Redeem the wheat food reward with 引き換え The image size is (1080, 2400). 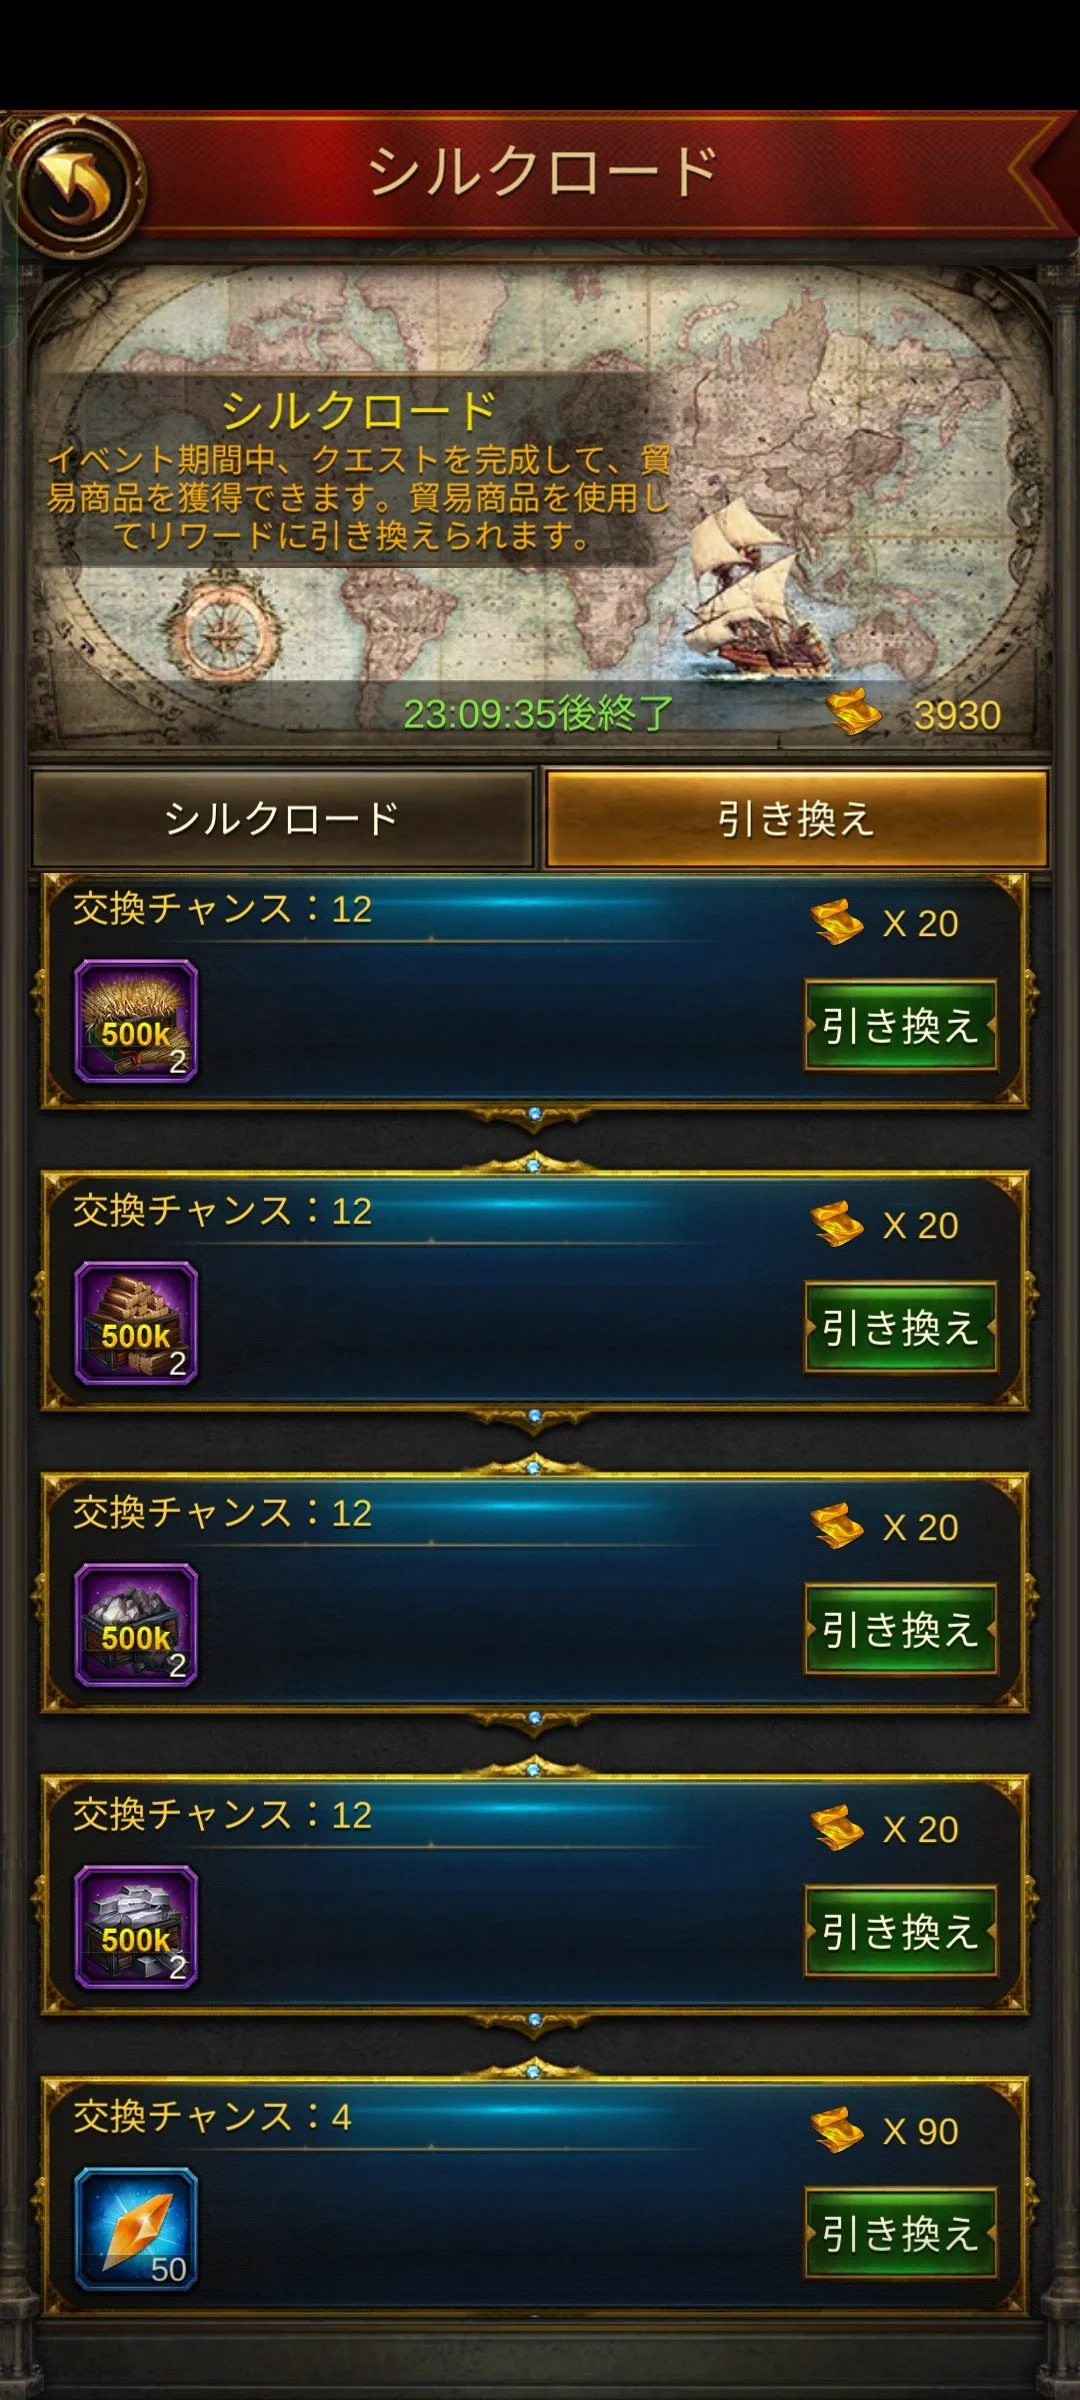901,1026
